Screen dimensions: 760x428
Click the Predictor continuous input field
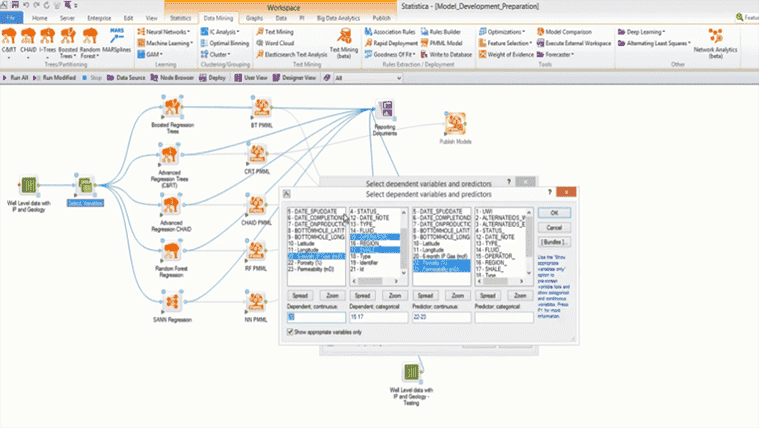pos(441,317)
